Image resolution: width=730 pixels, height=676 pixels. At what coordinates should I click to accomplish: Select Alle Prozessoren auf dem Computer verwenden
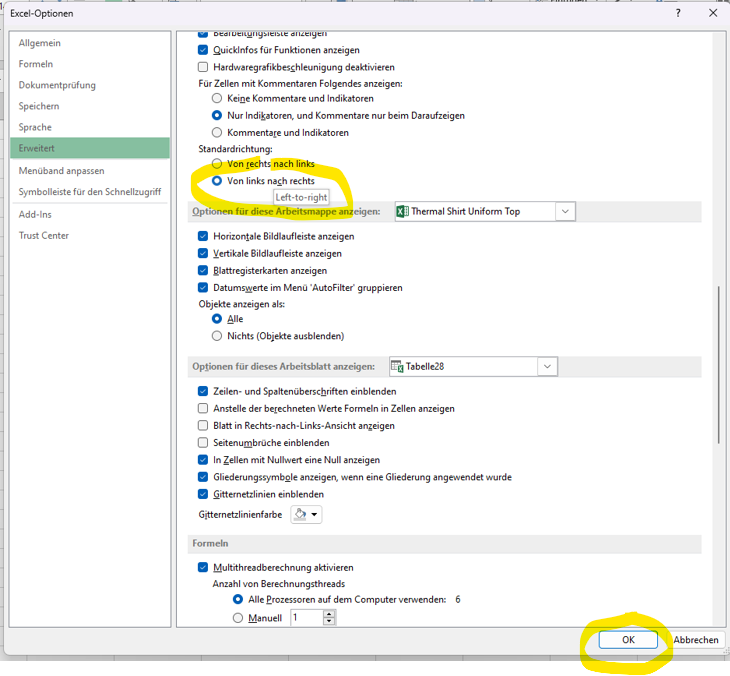[238, 599]
